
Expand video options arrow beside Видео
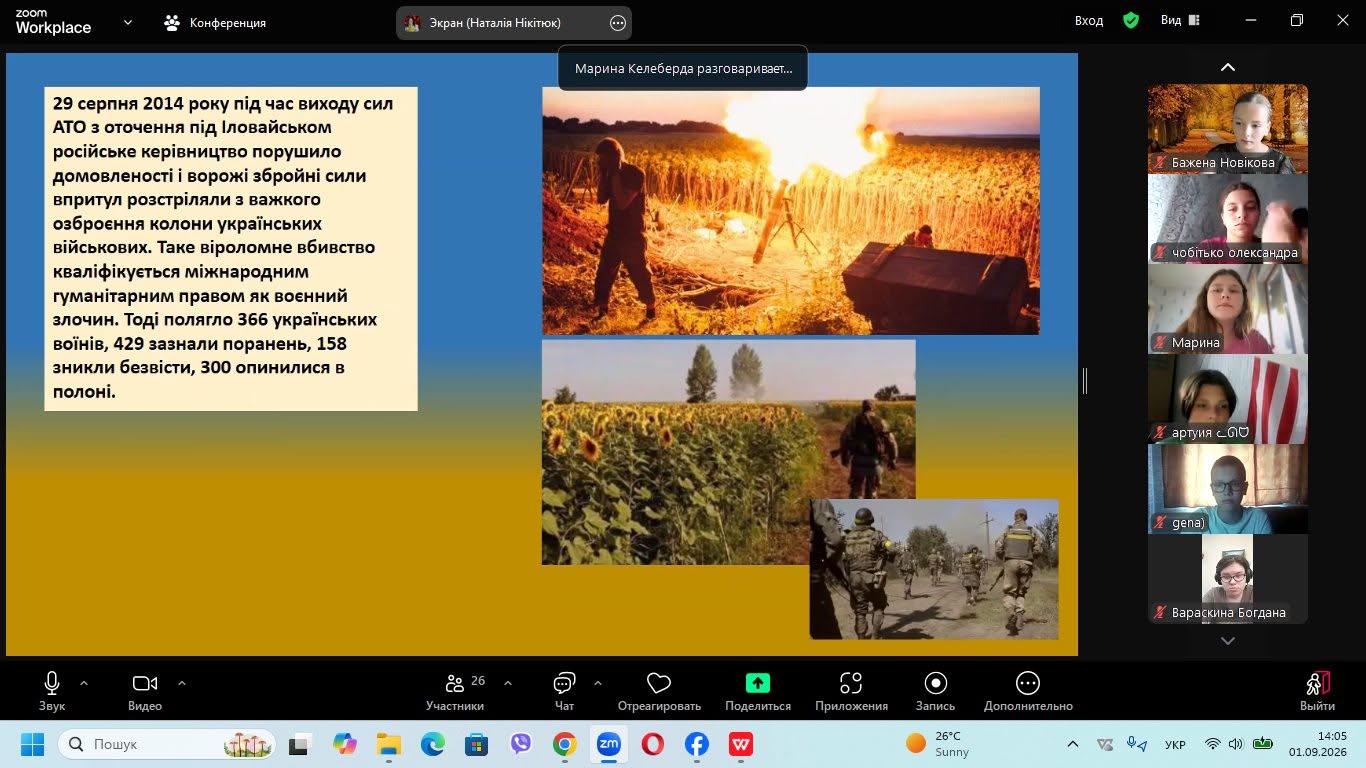click(x=182, y=683)
